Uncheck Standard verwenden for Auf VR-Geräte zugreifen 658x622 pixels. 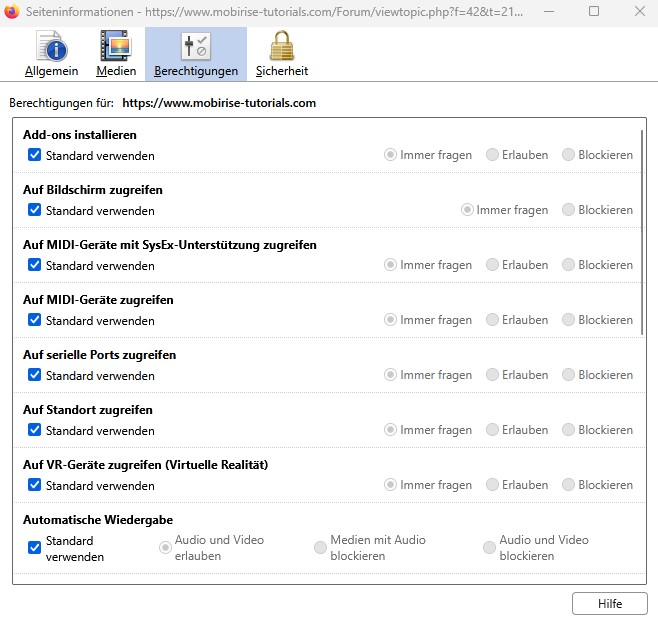tap(34, 485)
